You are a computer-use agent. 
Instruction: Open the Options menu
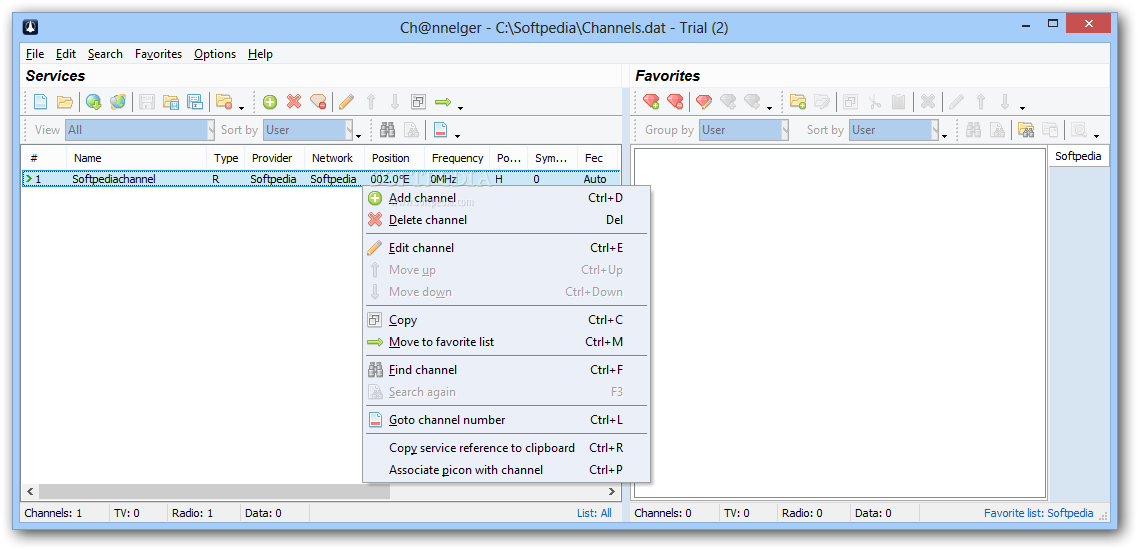click(215, 54)
